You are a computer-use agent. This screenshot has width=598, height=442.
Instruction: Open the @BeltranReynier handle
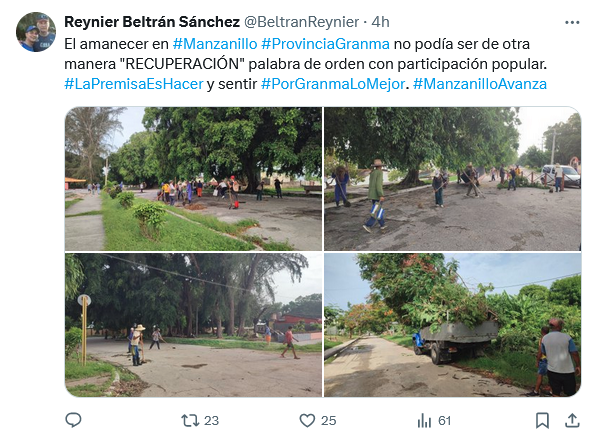(301, 22)
